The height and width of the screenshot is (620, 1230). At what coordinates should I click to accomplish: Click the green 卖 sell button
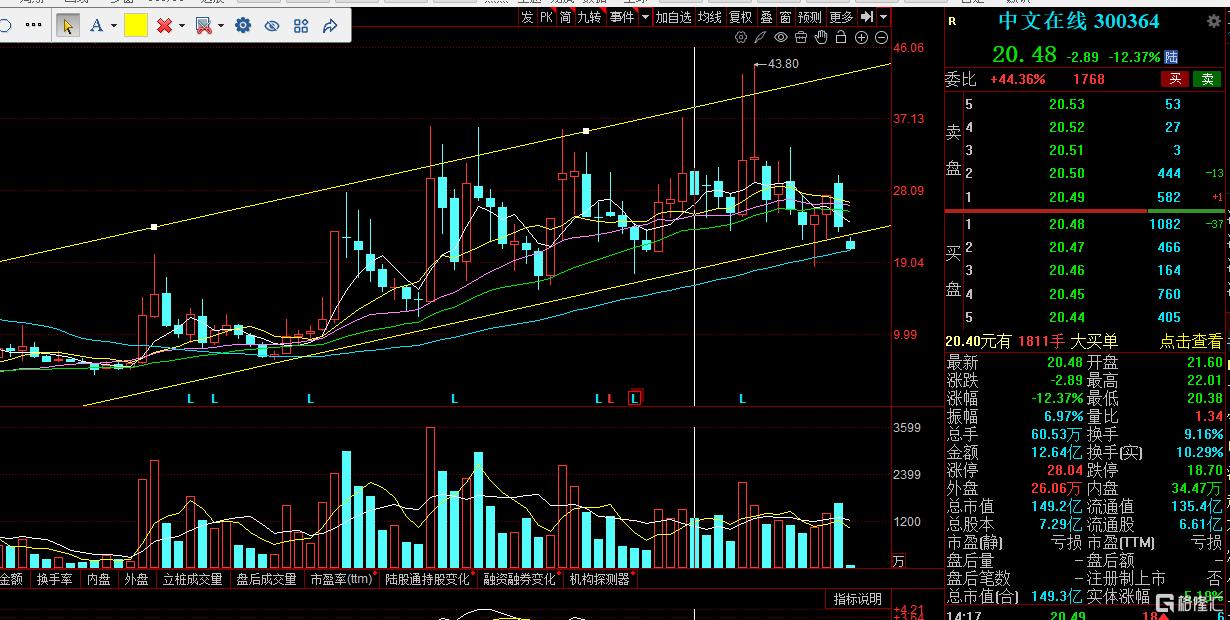coord(1208,79)
